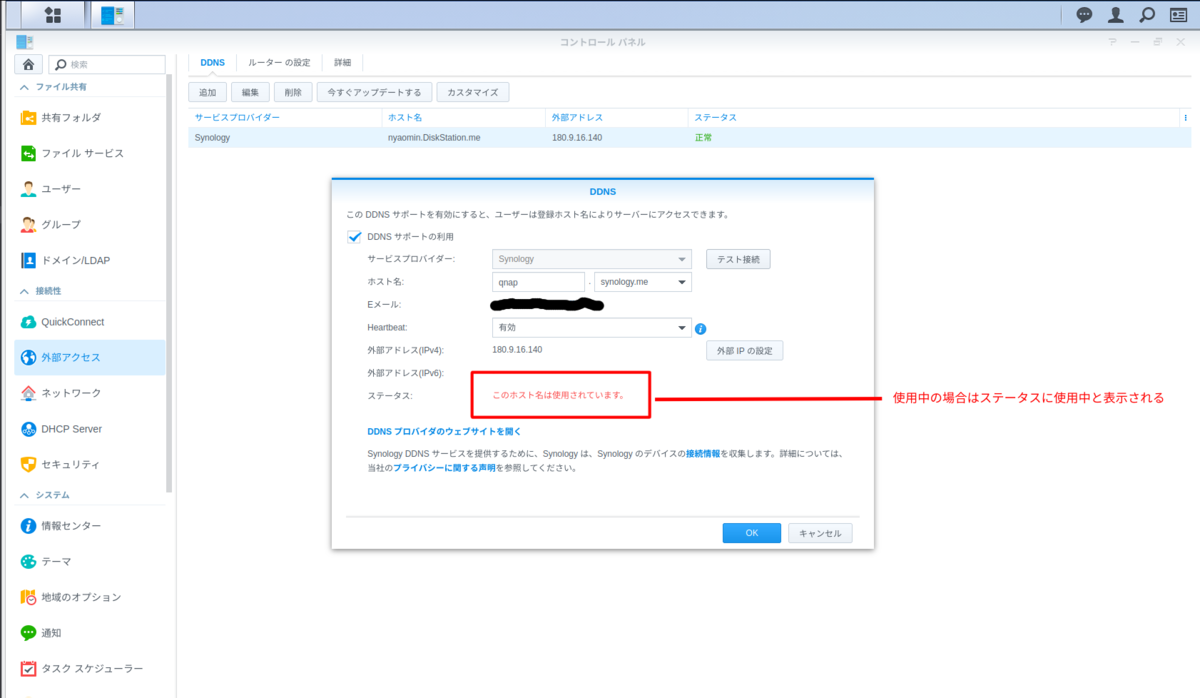Open the synology.me domain dropdown
The height and width of the screenshot is (698, 1200).
coord(642,282)
